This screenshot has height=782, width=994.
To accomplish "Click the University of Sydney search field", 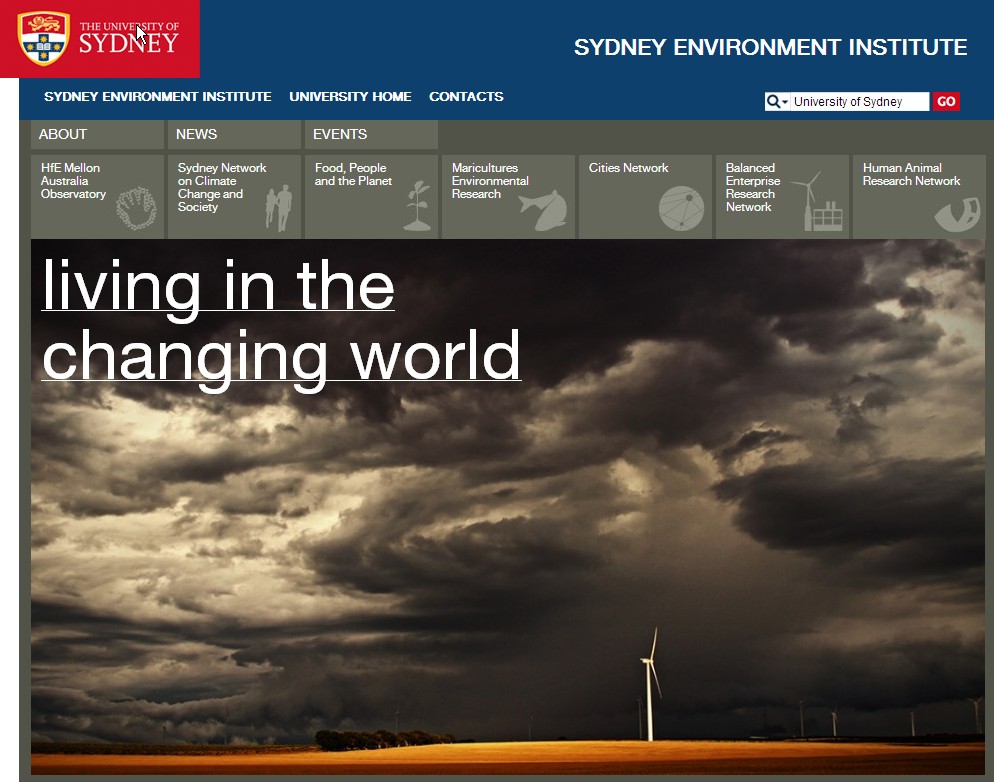I will 859,102.
